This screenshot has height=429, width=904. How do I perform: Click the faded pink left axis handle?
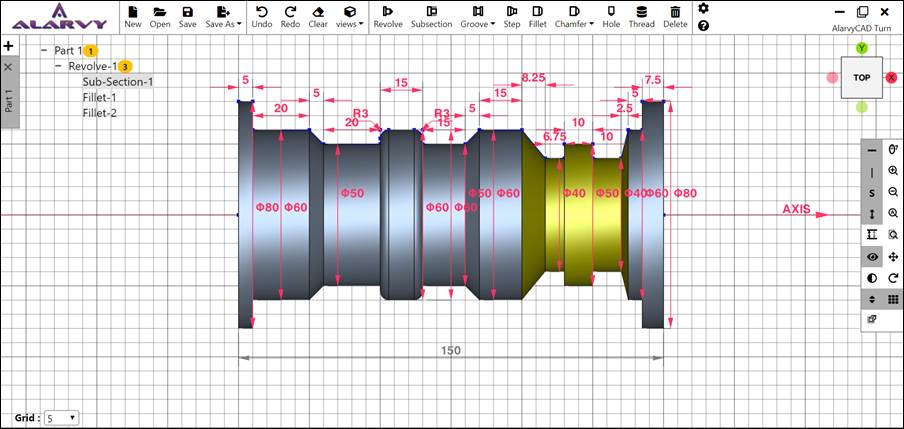832,78
